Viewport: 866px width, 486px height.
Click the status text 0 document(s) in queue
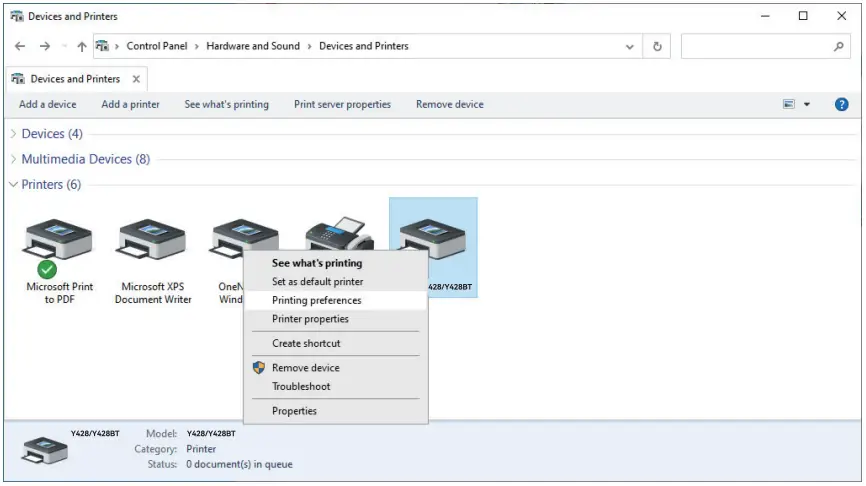click(239, 464)
